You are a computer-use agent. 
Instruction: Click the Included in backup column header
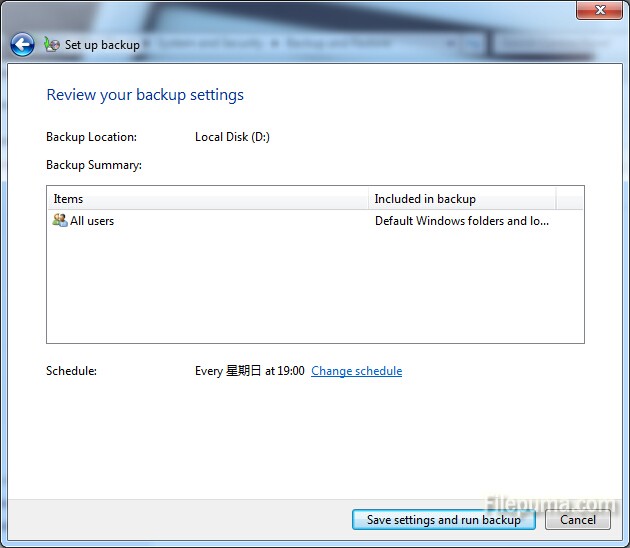[462, 199]
